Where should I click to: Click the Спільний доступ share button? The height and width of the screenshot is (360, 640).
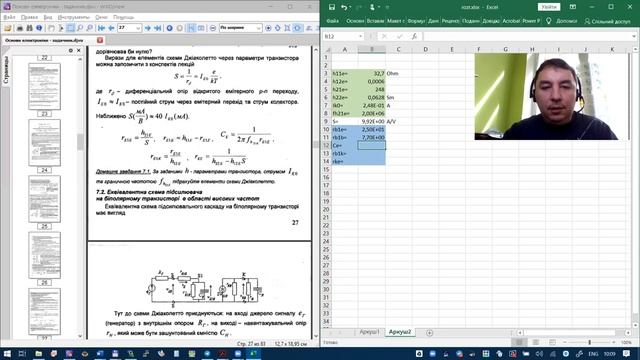tap(608, 21)
